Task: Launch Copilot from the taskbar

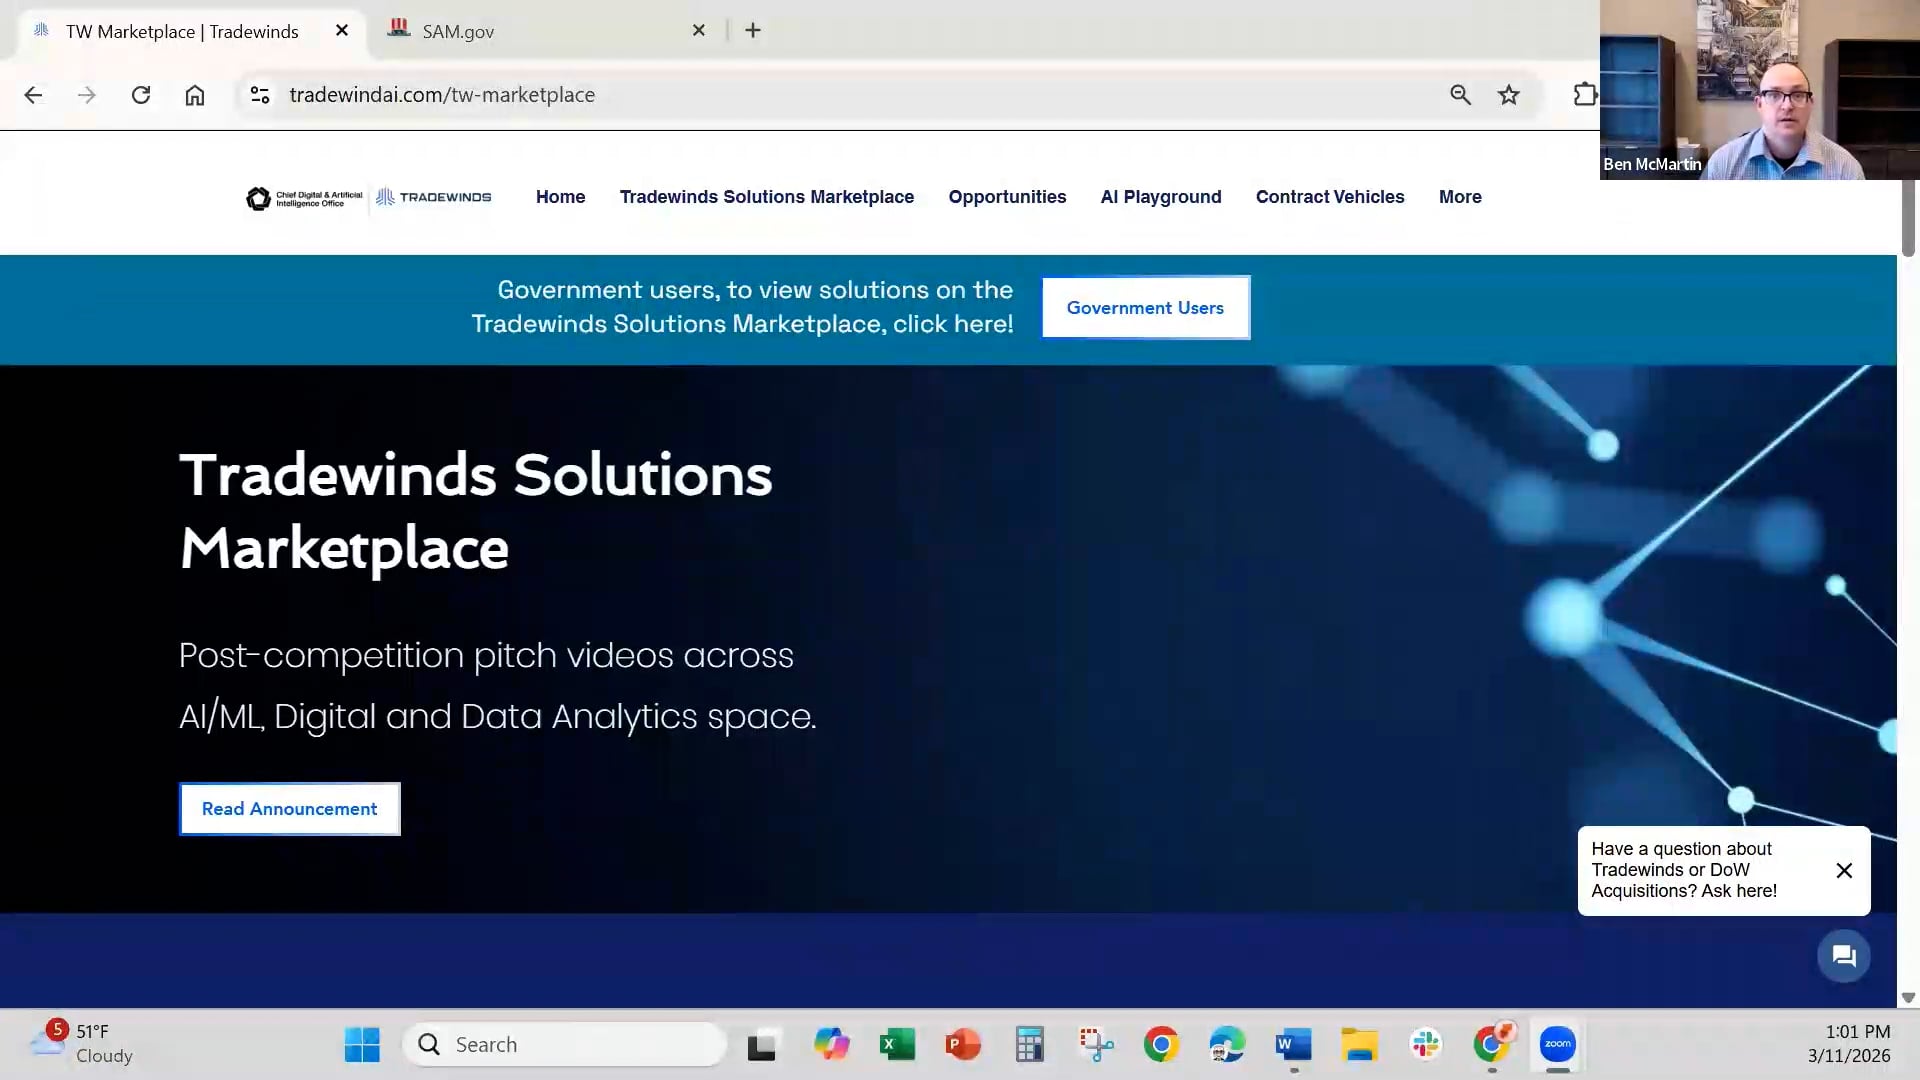Action: 831,1045
